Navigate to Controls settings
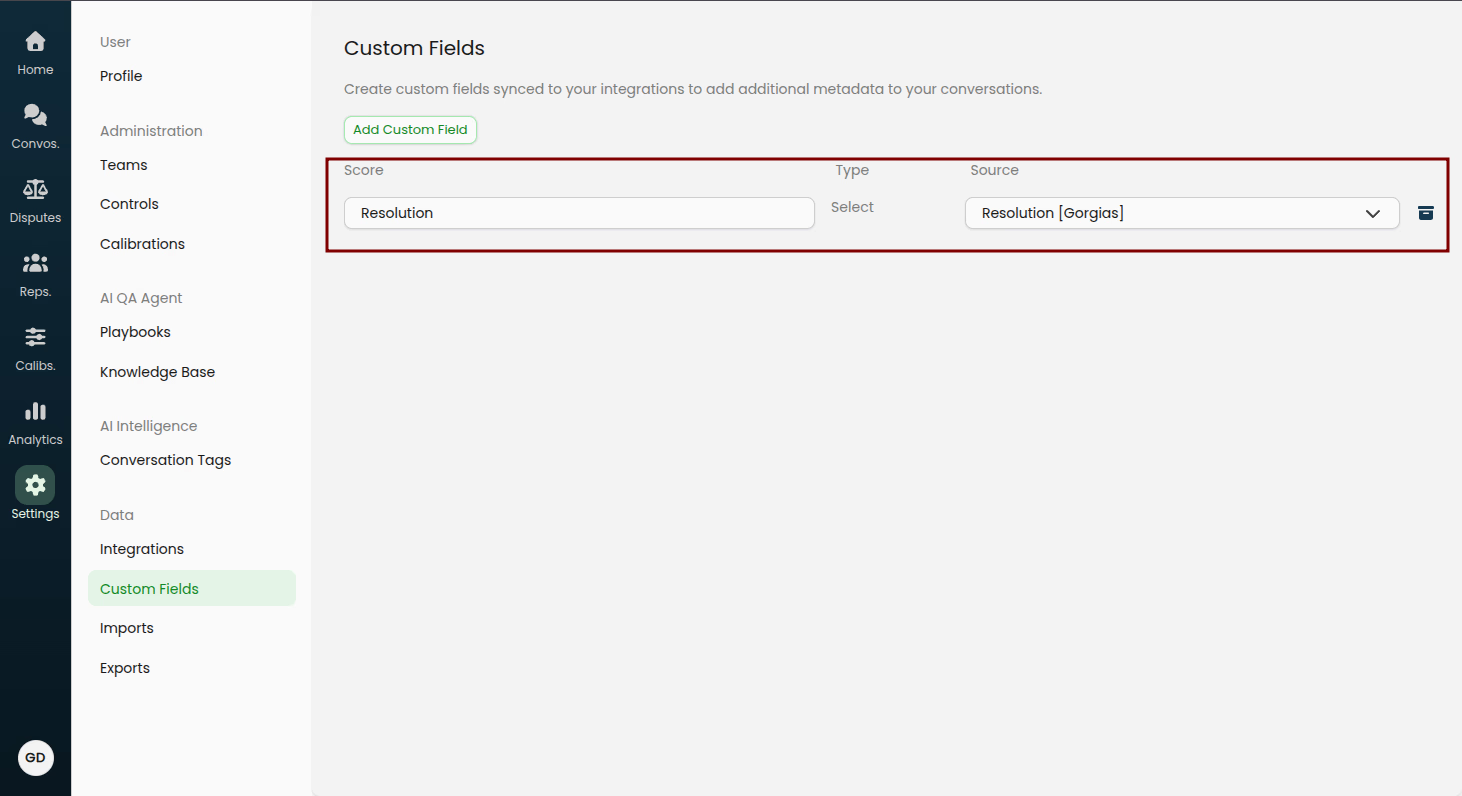Viewport: 1462px width, 796px height. [x=129, y=204]
